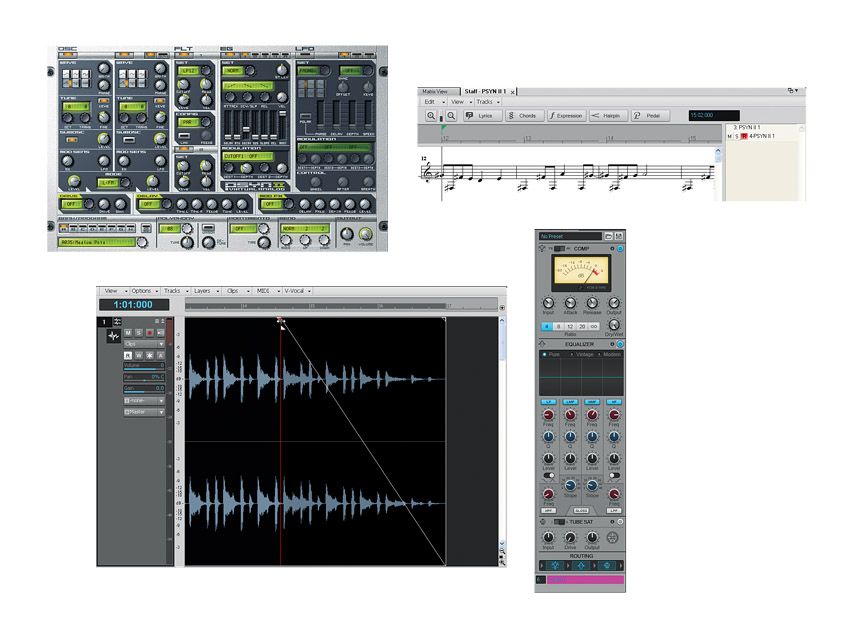Viewport: 850px width, 638px height.
Task: Select the Chords tool in Staff view
Action: 524,115
